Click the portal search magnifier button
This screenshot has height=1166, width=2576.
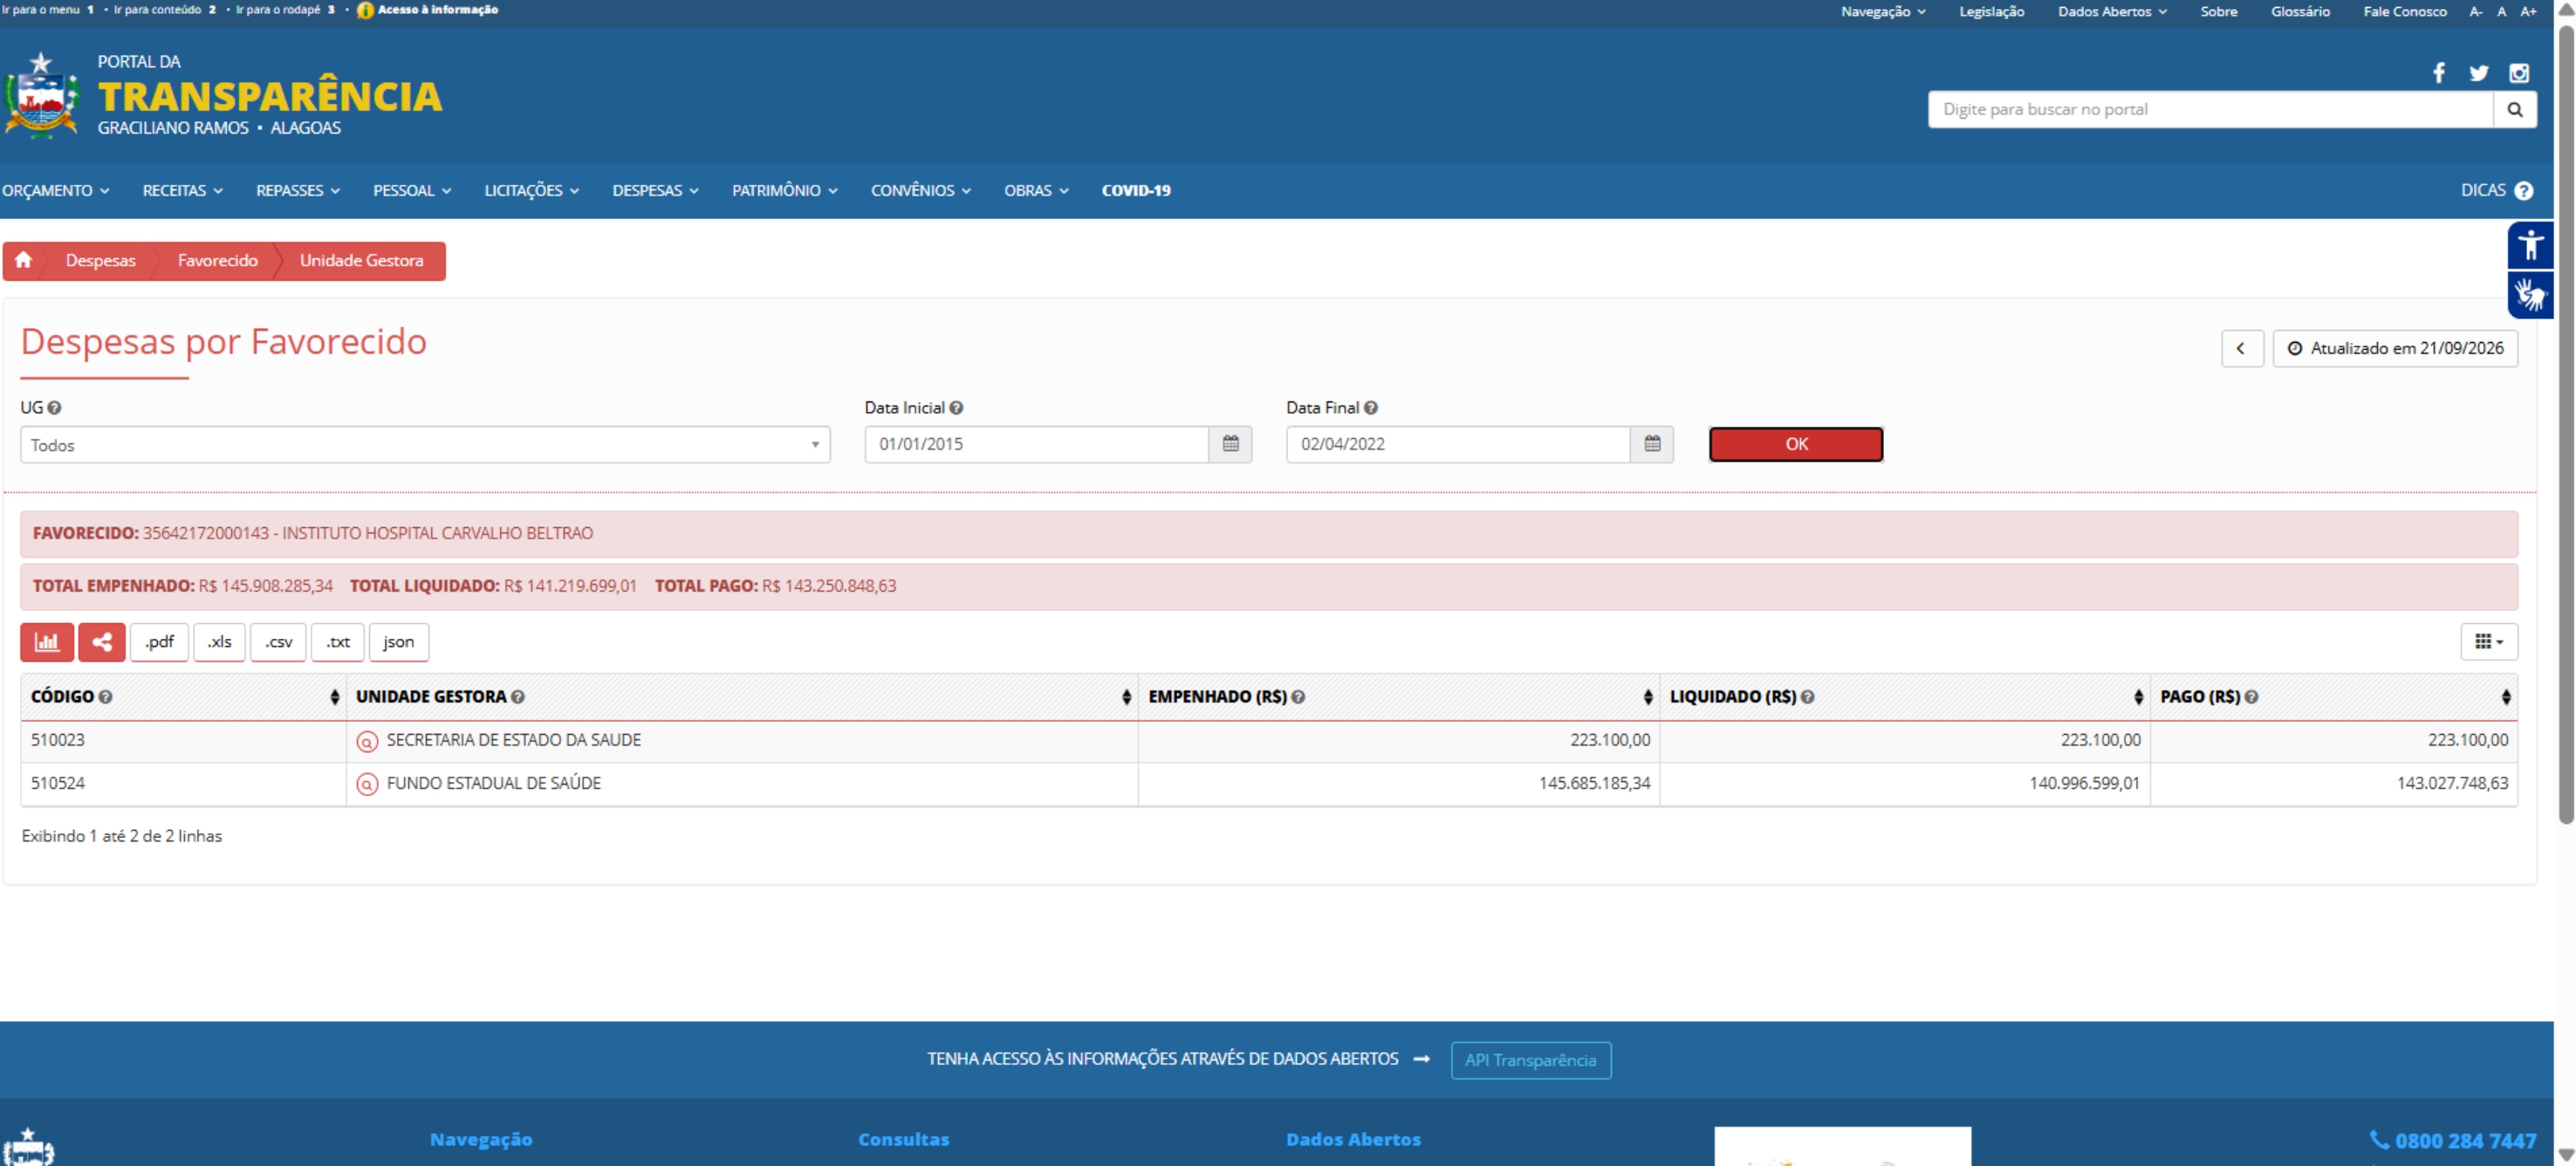2515,109
